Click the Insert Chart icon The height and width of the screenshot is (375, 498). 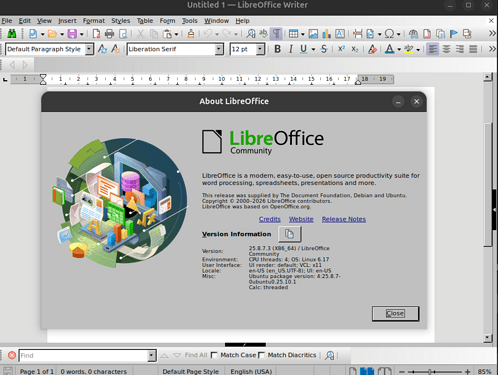pos(326,33)
